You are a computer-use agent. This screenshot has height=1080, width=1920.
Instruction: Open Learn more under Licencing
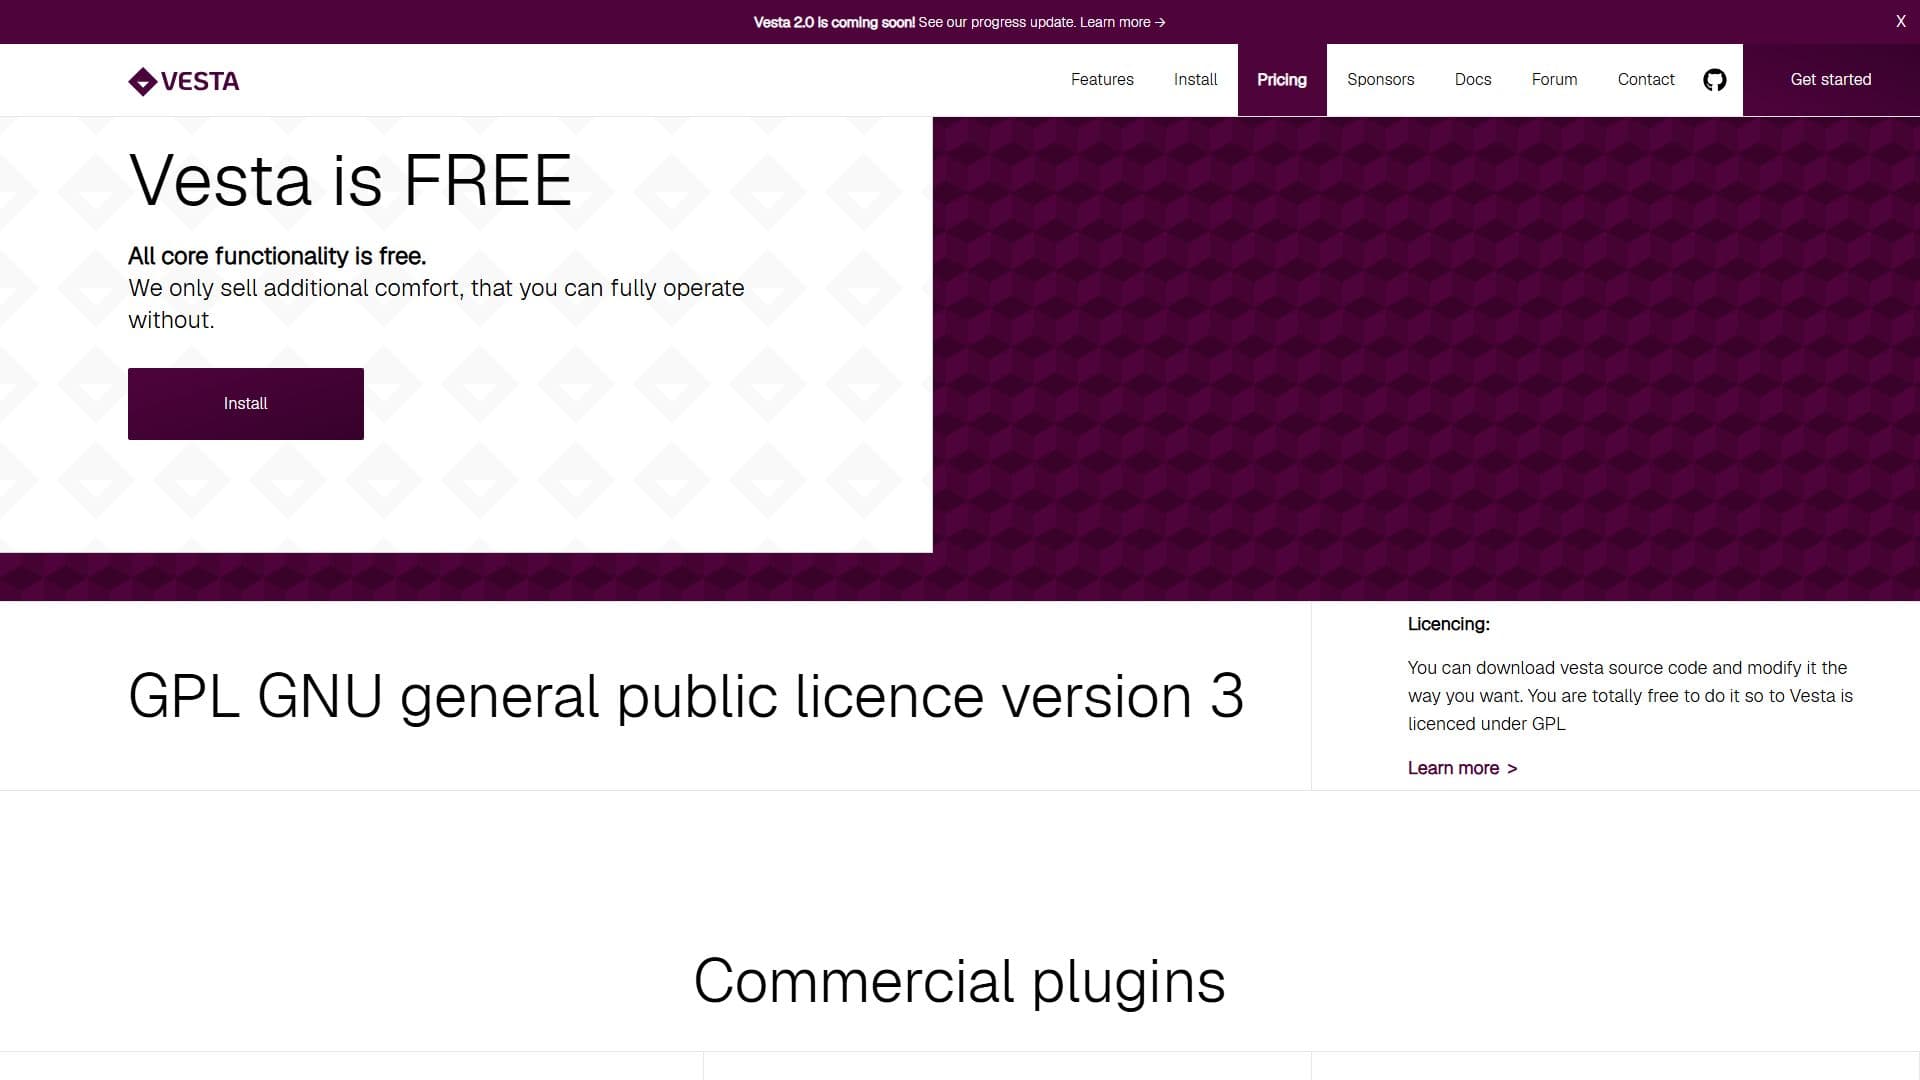pyautogui.click(x=1462, y=768)
